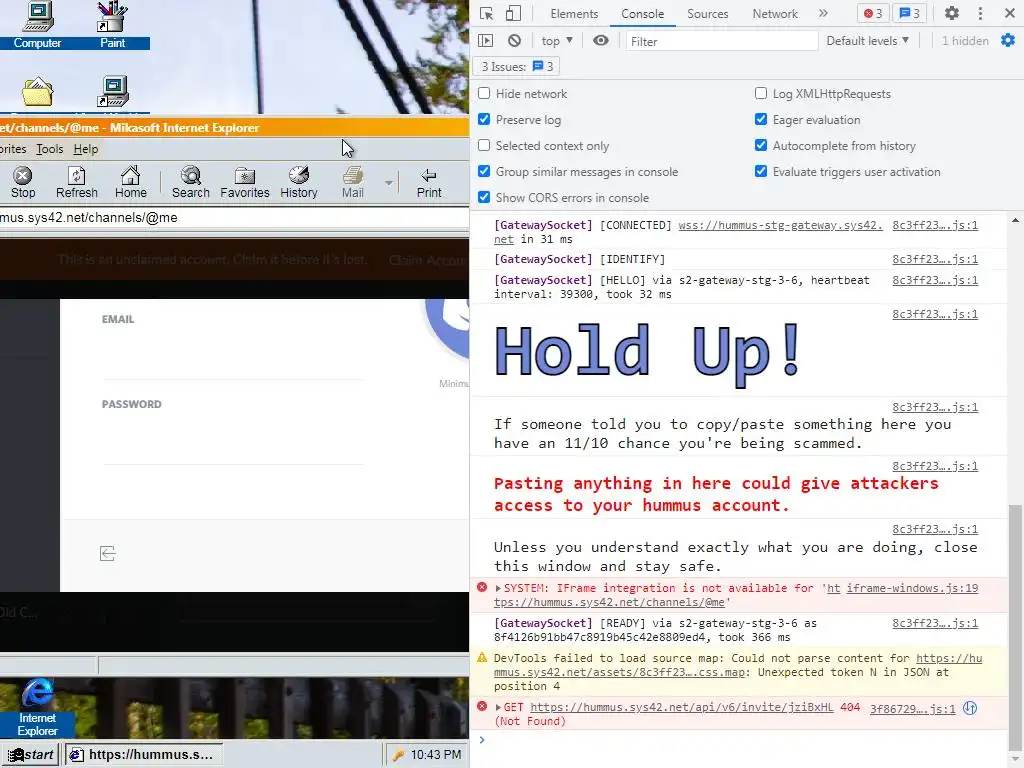Click the error count badge showing 3

coord(872,13)
